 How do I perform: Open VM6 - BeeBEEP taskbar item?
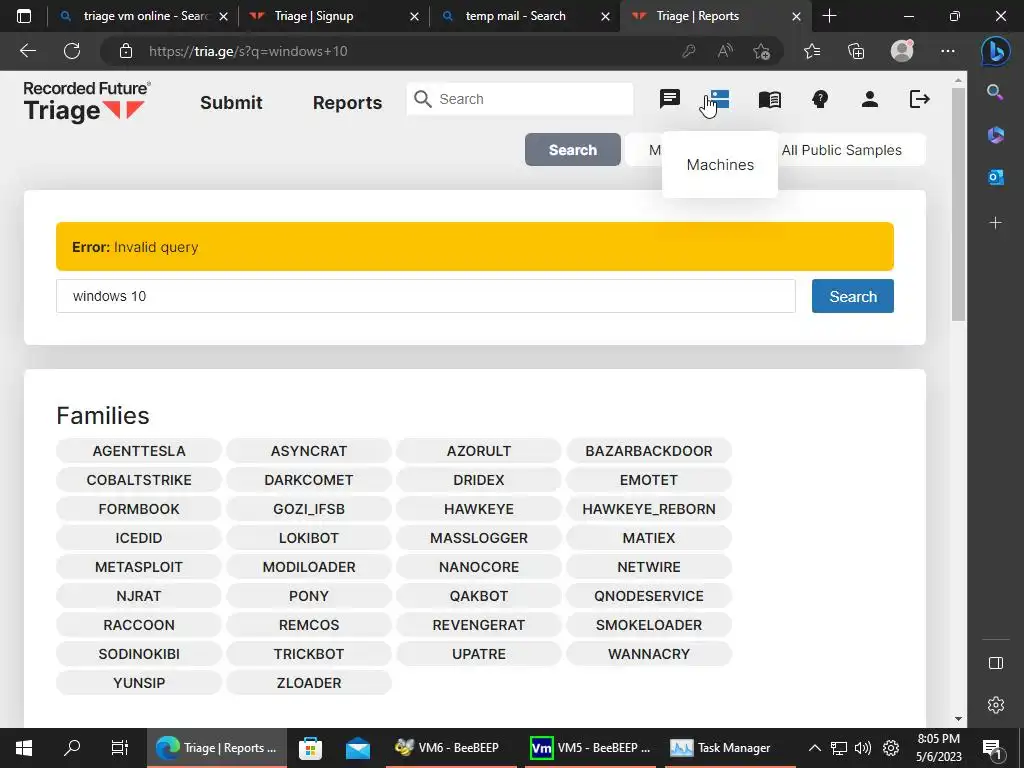pos(449,748)
